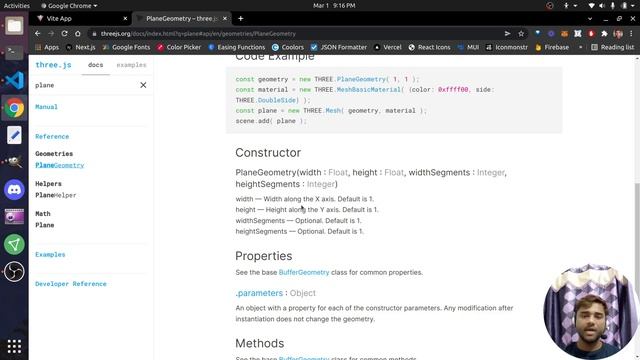Expand the tab search chevron dropdown
The height and width of the screenshot is (360, 640).
pos(590,19)
